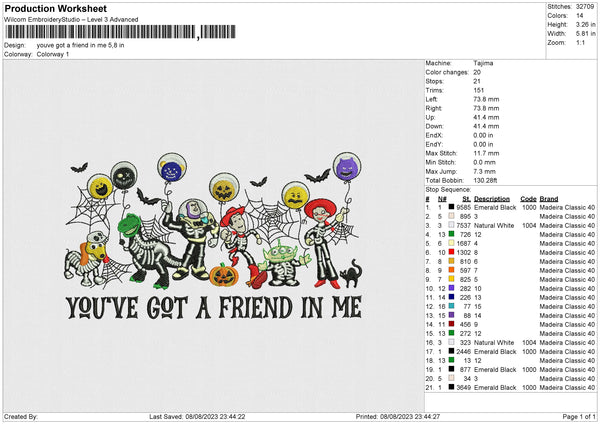Image resolution: width=600 pixels, height=424 pixels.
Task: Select the orange swatch in stop row 8
Action: 451,270
